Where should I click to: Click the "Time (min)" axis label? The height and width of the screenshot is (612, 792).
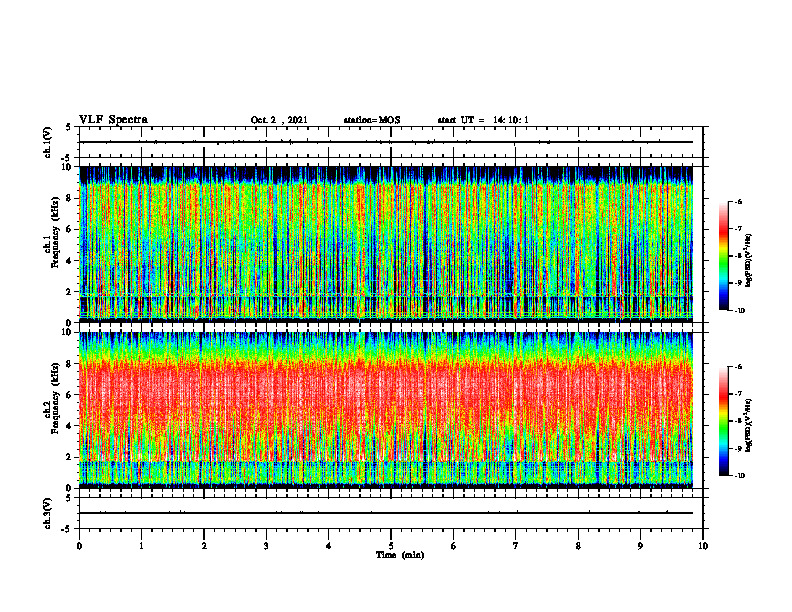click(x=400, y=555)
